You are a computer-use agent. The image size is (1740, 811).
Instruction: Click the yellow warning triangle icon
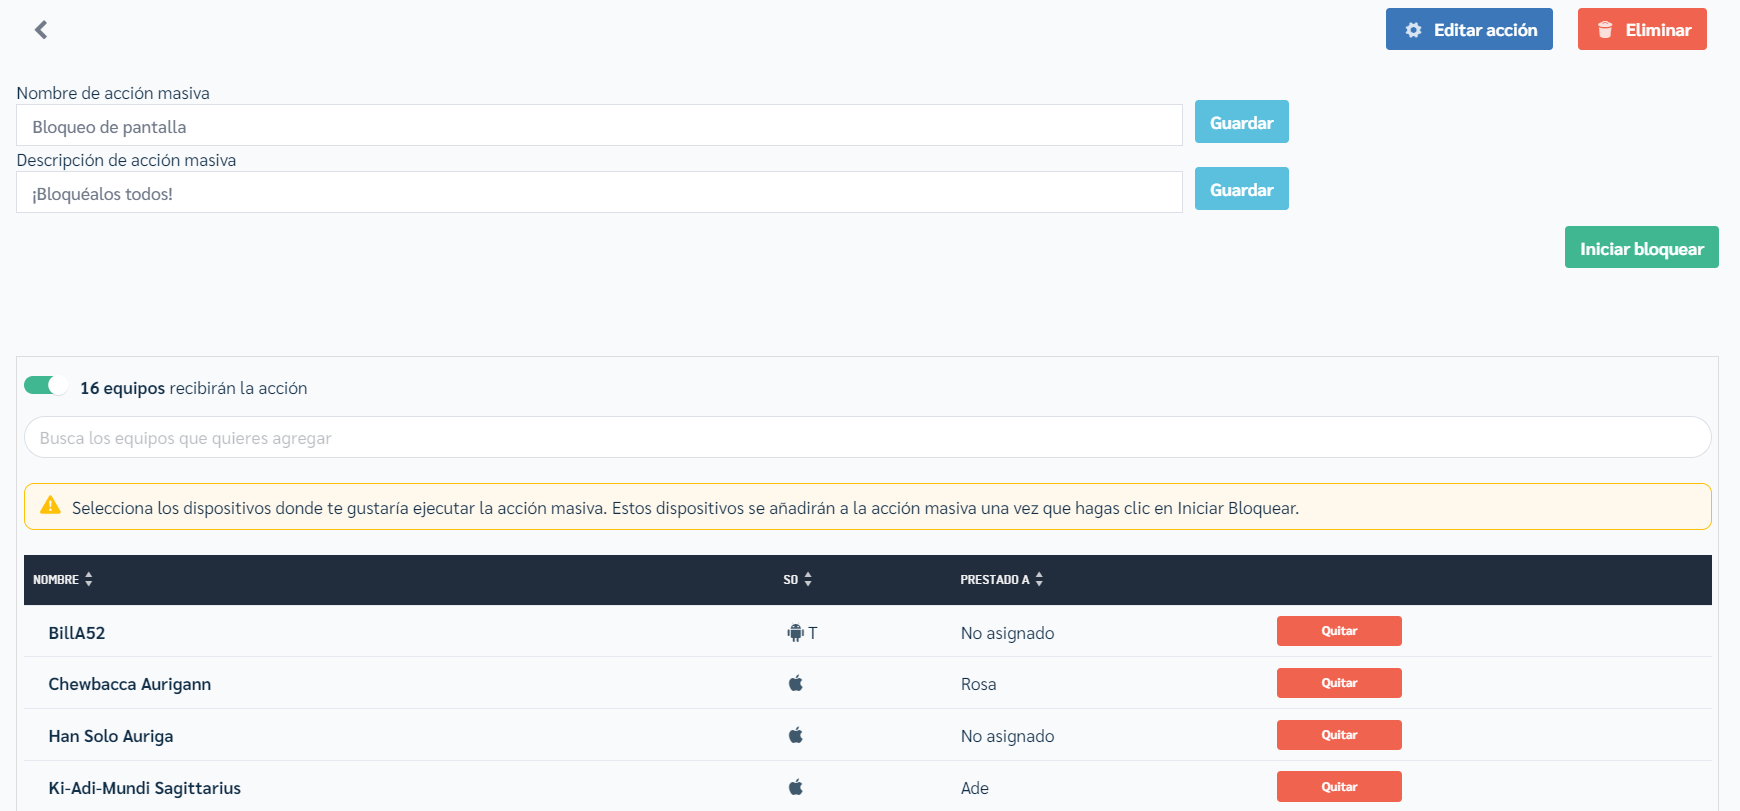pyautogui.click(x=50, y=506)
